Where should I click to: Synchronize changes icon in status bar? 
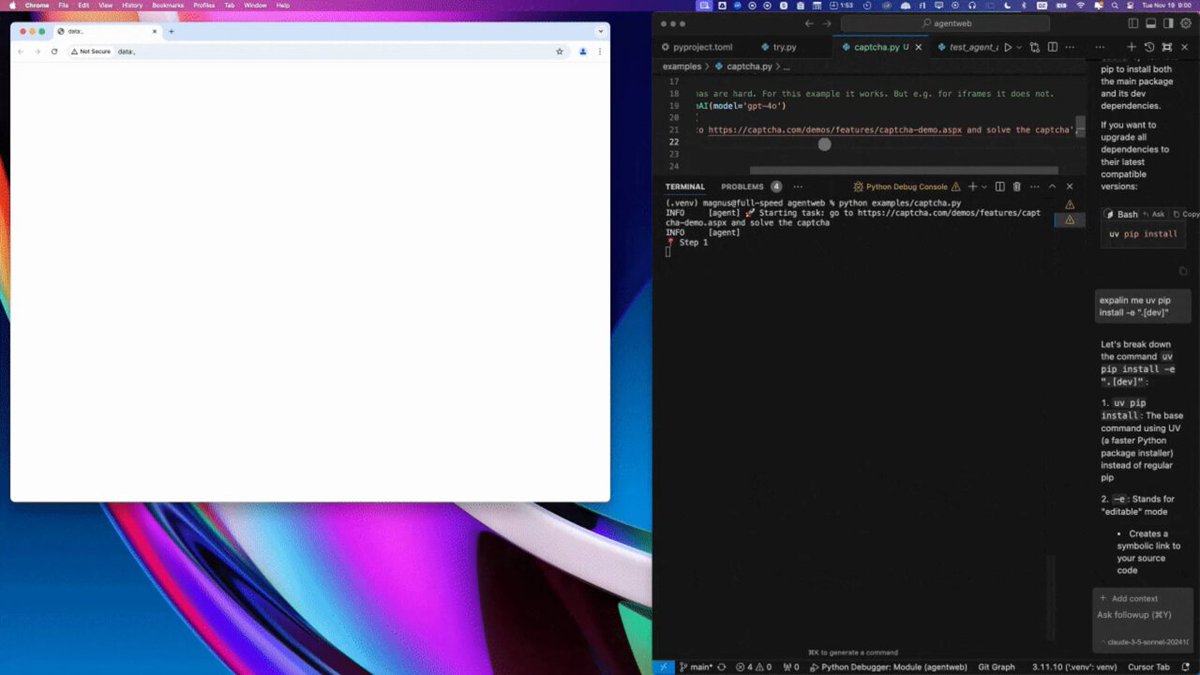click(x=724, y=667)
